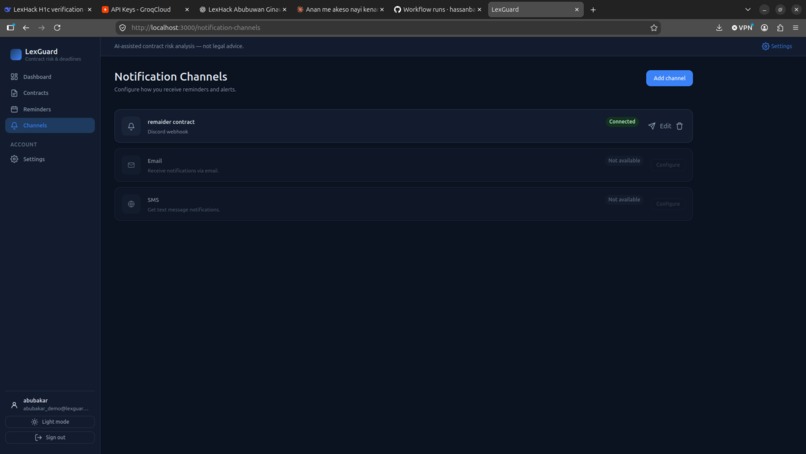This screenshot has width=806, height=454.
Task: Click the VPN button in toolbar
Action: point(742,28)
